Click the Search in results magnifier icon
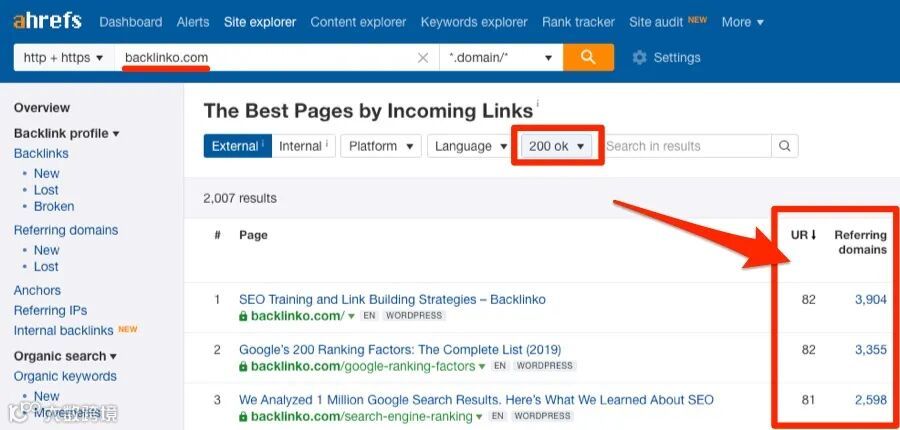Screen dimensions: 900x430 [x=785, y=146]
